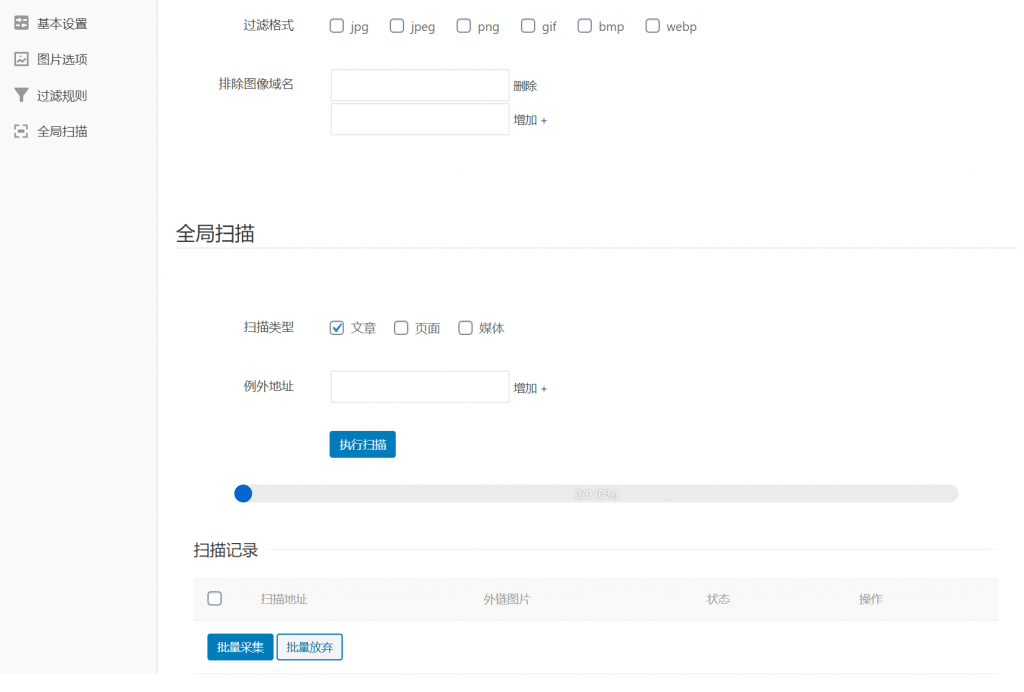Click the 批量采集 button
Screen dimensions: 1024x692
coord(239,647)
